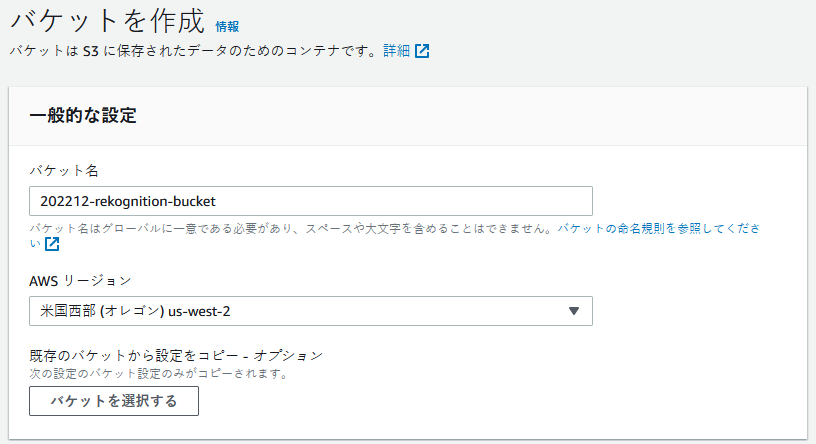The height and width of the screenshot is (444, 816).
Task: Click the 202212-rekognition-bucket text inside the field
Action: [127, 201]
